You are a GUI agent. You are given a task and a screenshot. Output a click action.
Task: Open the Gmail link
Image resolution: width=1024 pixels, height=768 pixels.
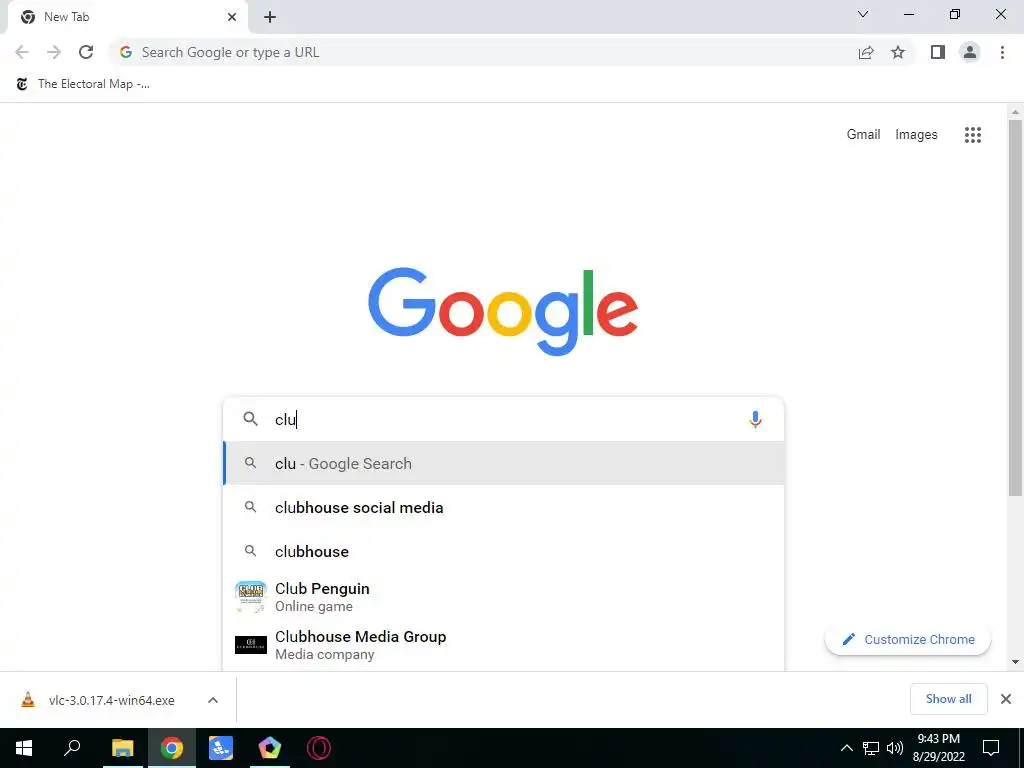(x=863, y=135)
